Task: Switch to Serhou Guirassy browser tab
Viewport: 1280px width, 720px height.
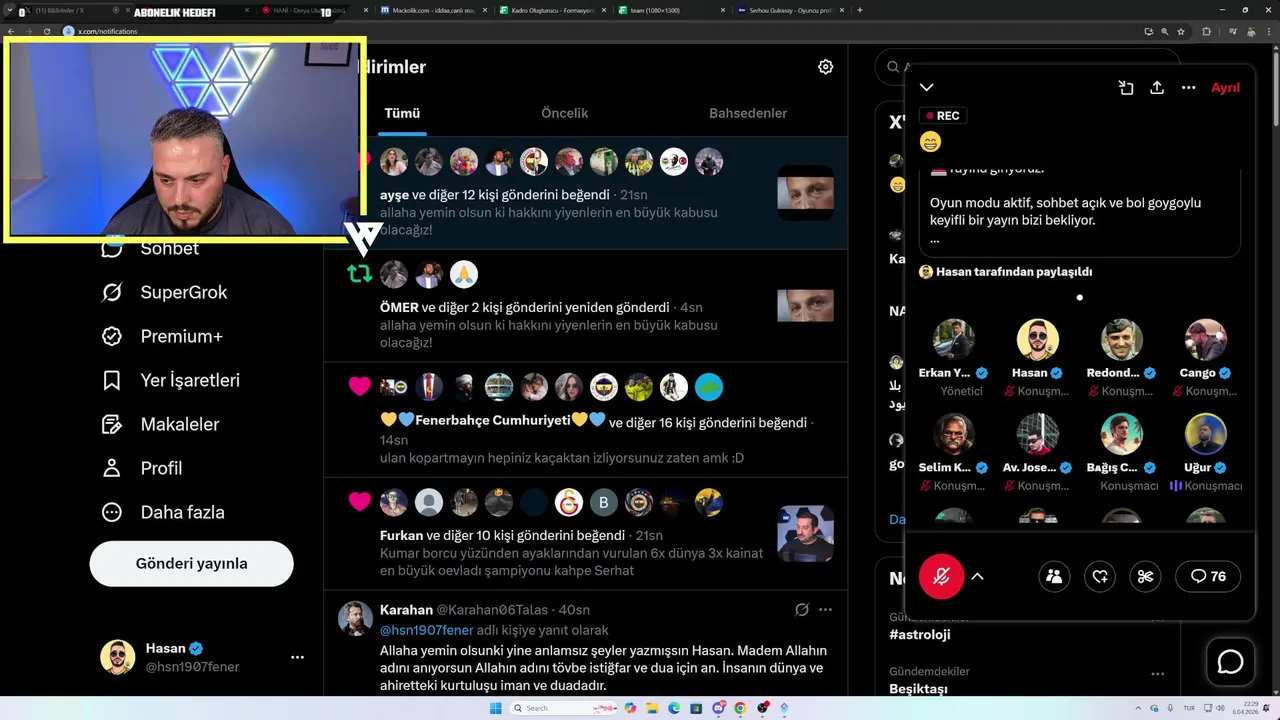Action: pos(792,10)
